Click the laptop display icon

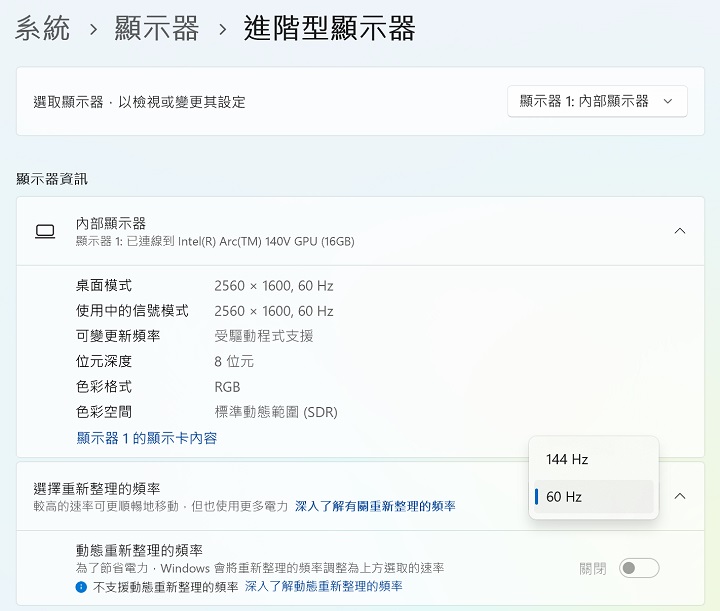(x=45, y=231)
